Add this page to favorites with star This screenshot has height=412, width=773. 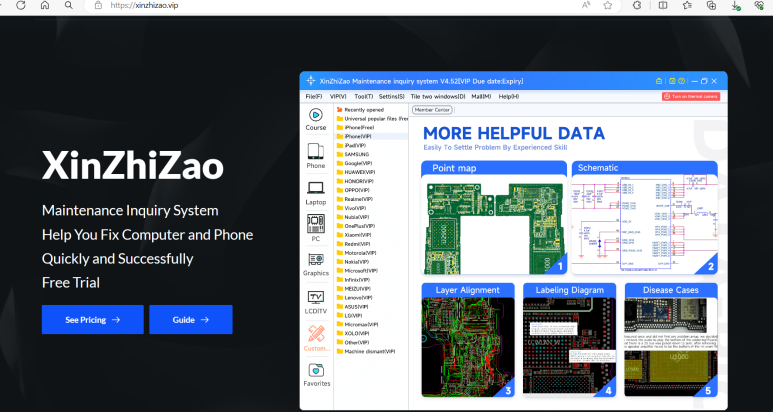click(607, 5)
